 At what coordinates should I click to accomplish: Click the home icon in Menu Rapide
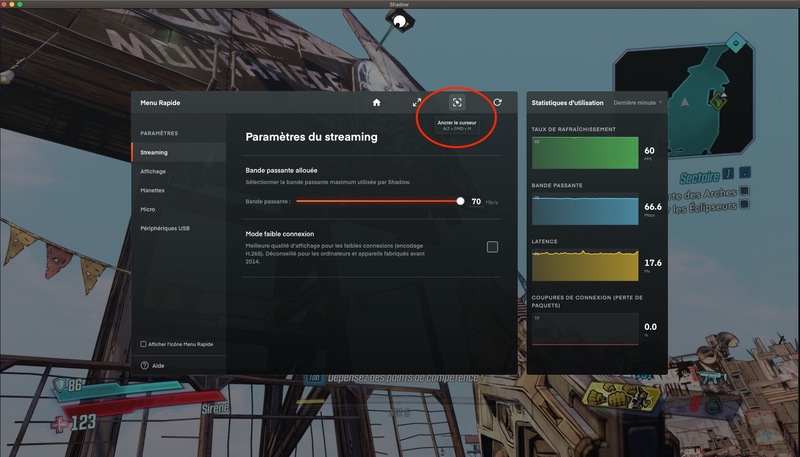point(377,103)
